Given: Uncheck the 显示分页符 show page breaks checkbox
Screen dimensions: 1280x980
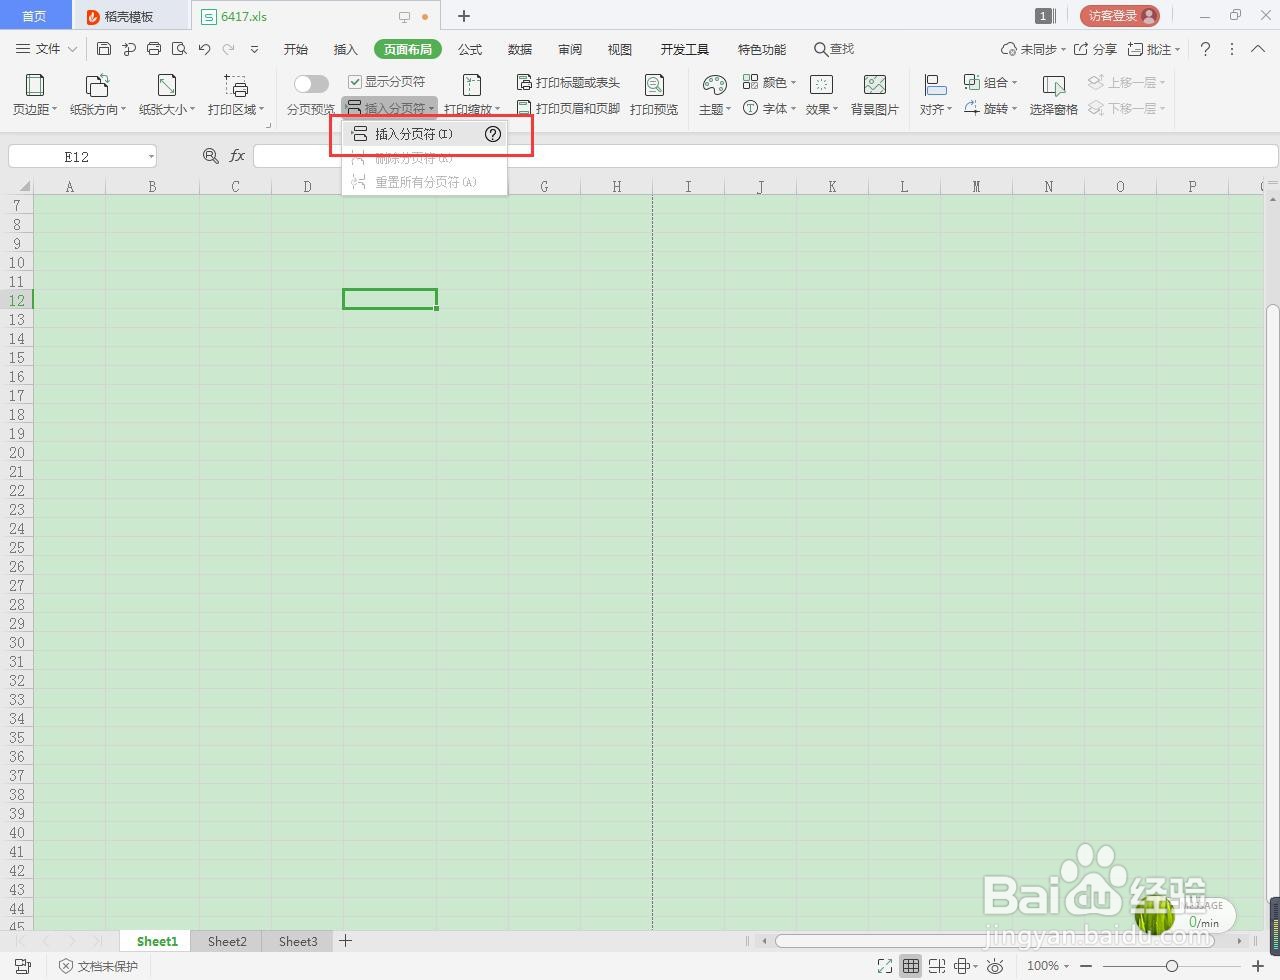Looking at the screenshot, I should coord(354,80).
